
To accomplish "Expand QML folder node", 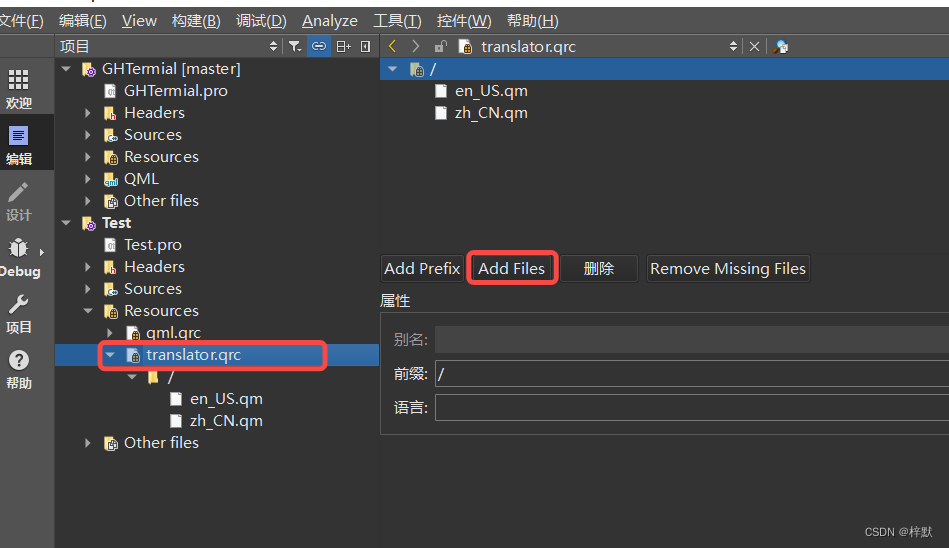I will click(88, 179).
